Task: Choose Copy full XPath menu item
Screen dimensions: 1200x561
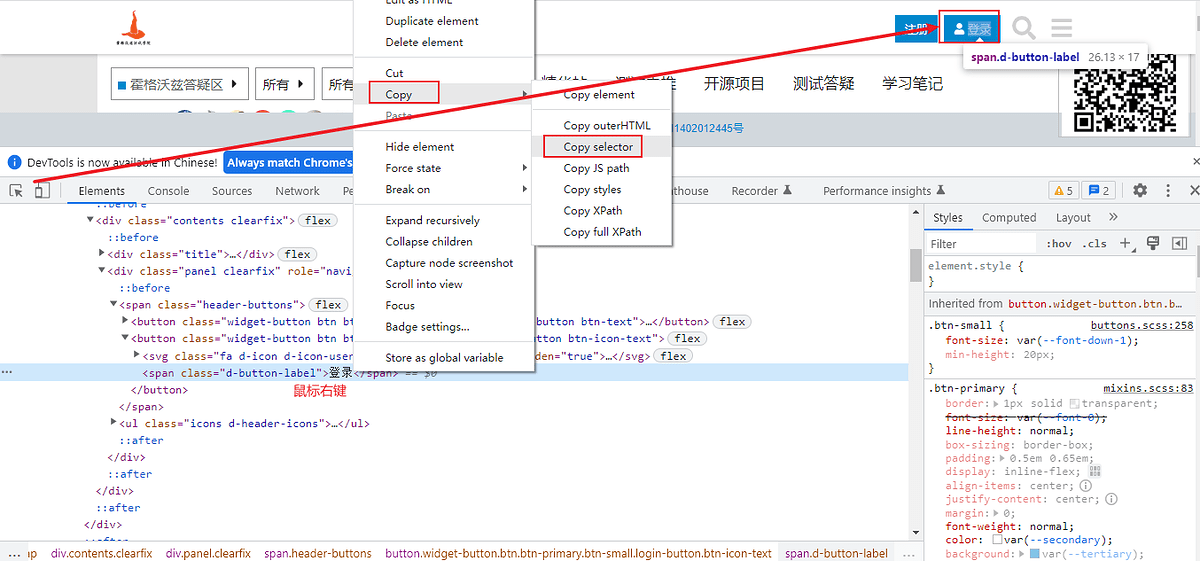Action: click(x=601, y=232)
